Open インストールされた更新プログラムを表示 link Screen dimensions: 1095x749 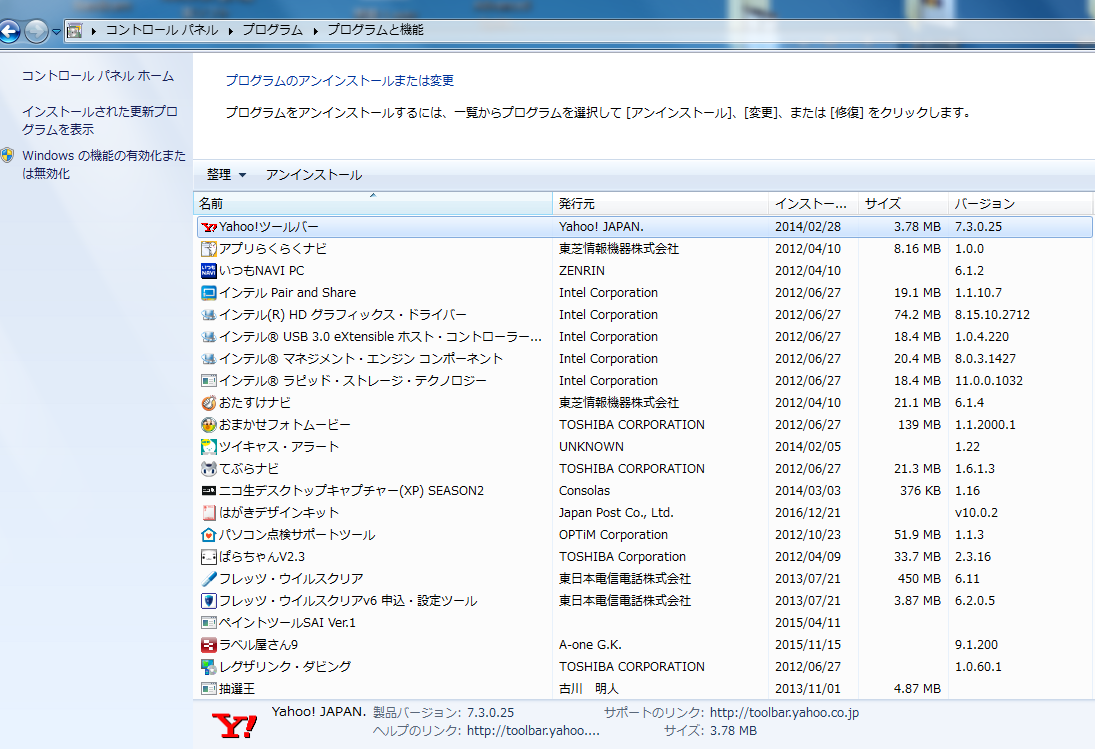point(99,121)
